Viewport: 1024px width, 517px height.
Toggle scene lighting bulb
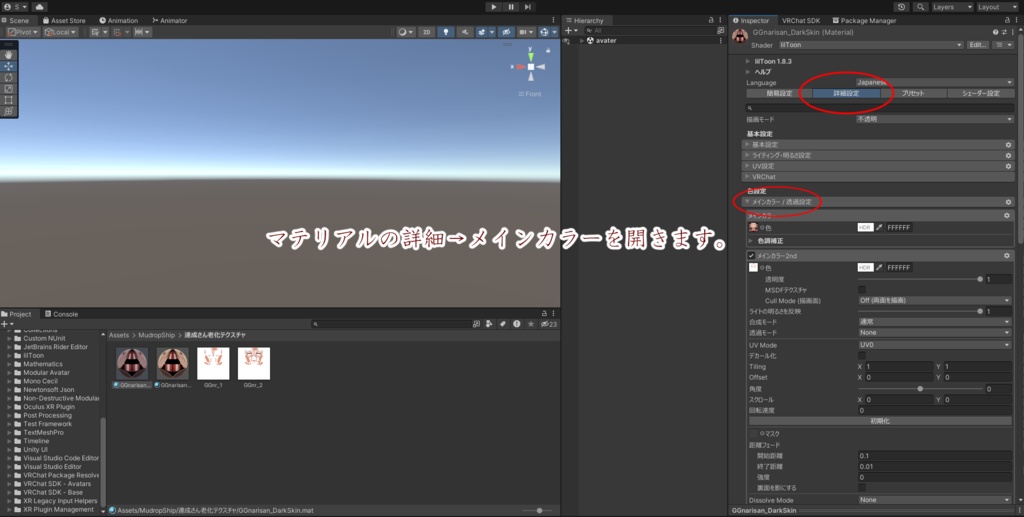pos(446,32)
